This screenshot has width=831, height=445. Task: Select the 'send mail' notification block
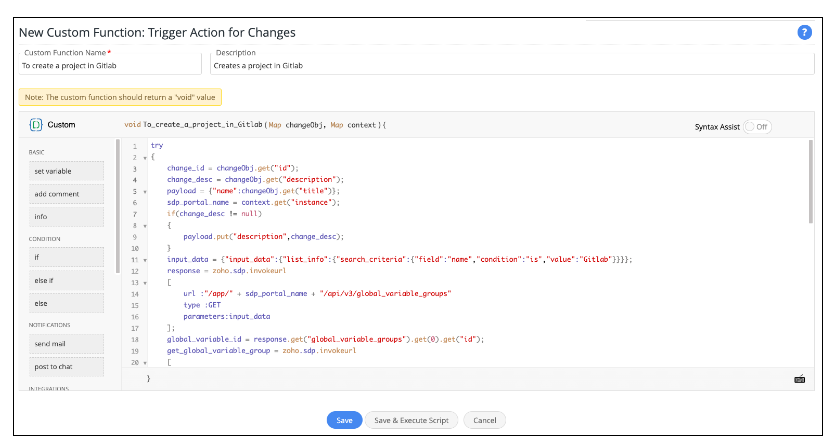coord(66,344)
